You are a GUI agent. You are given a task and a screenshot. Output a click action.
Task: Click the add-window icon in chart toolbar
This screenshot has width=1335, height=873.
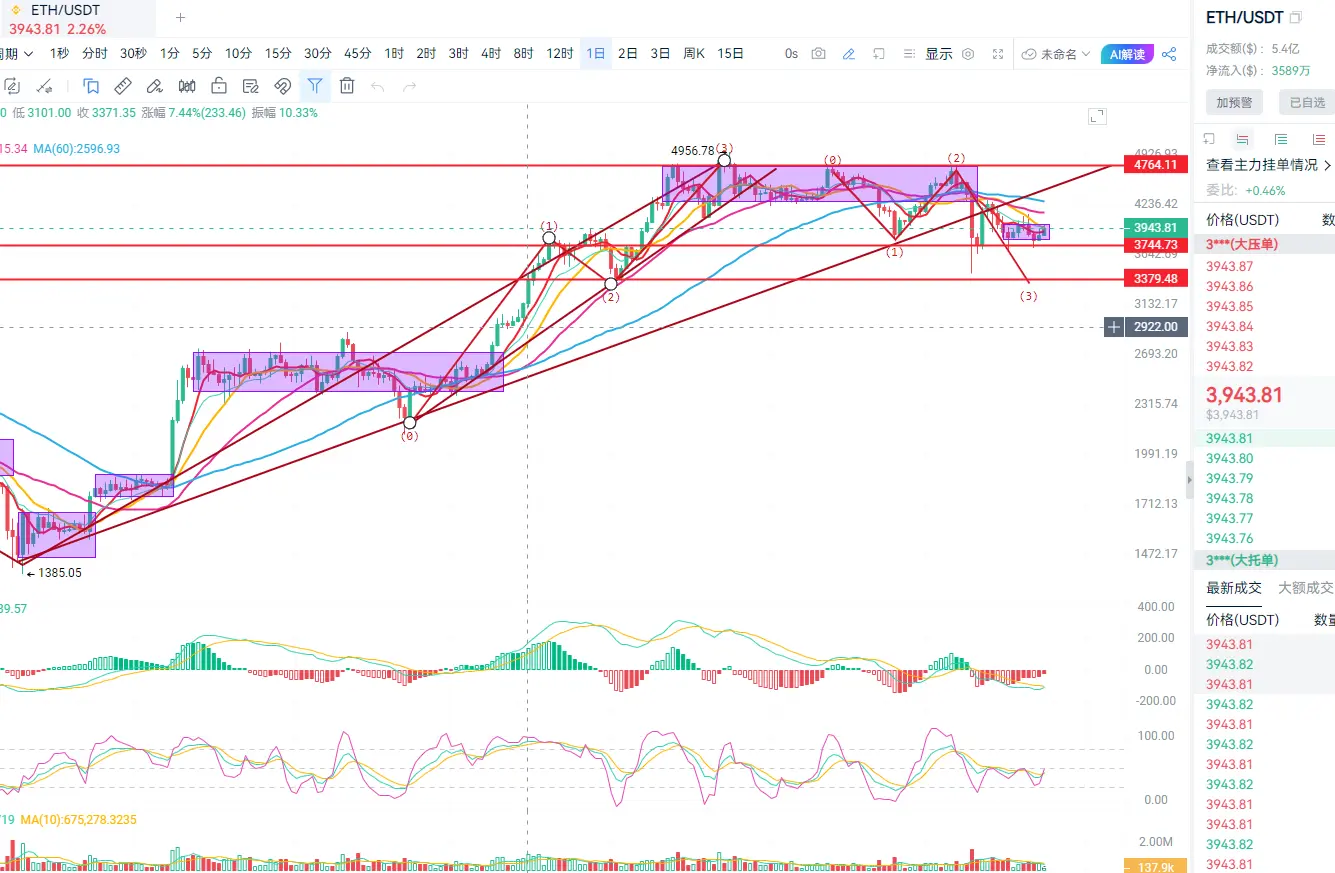click(879, 54)
